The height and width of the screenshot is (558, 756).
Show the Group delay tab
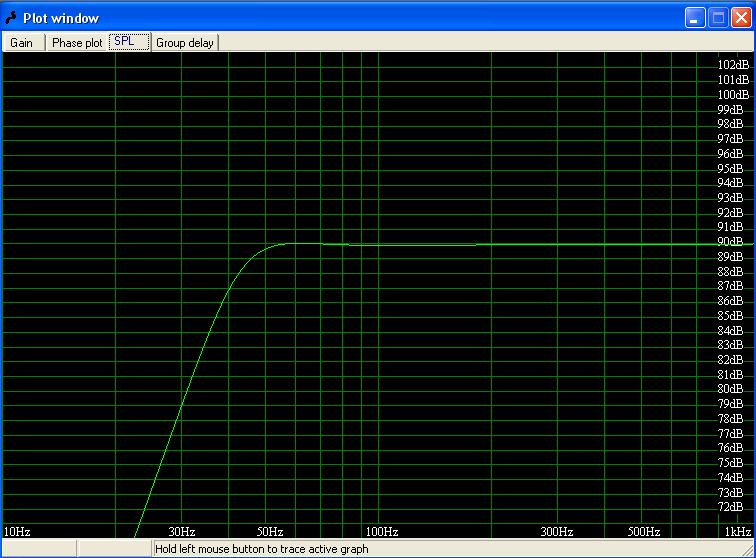click(x=185, y=42)
